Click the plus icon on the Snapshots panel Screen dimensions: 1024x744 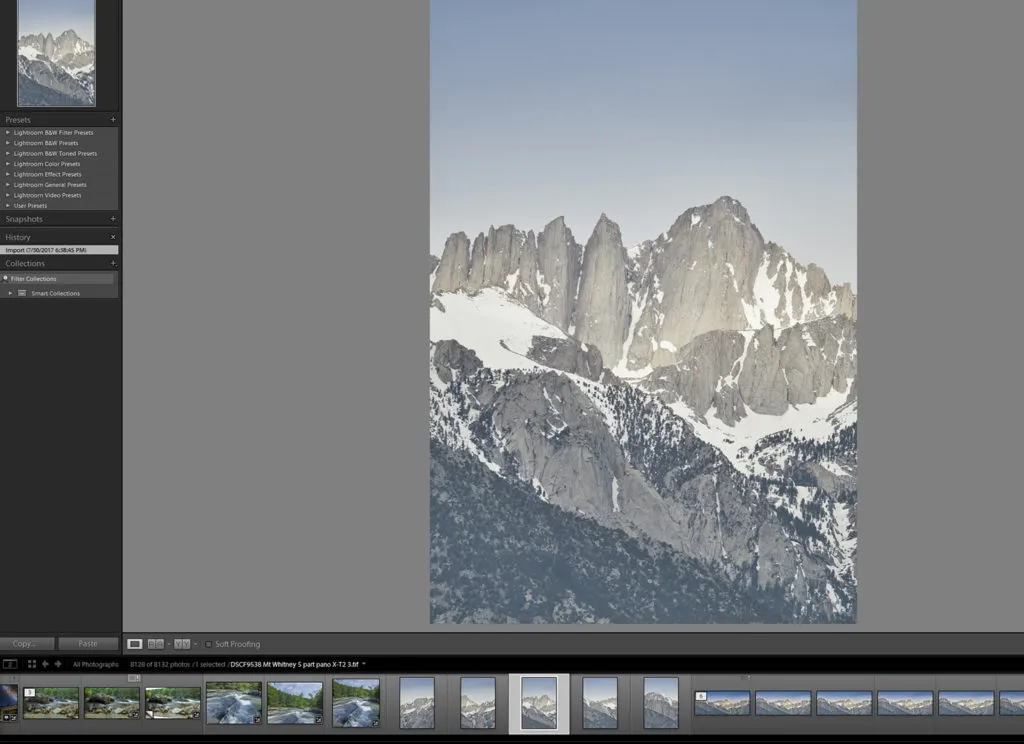112,218
